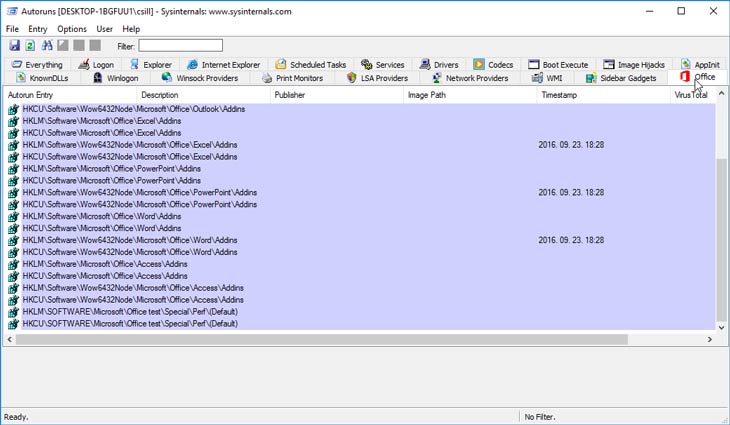Click the Image Path column header
This screenshot has width=730, height=425.
coord(468,95)
